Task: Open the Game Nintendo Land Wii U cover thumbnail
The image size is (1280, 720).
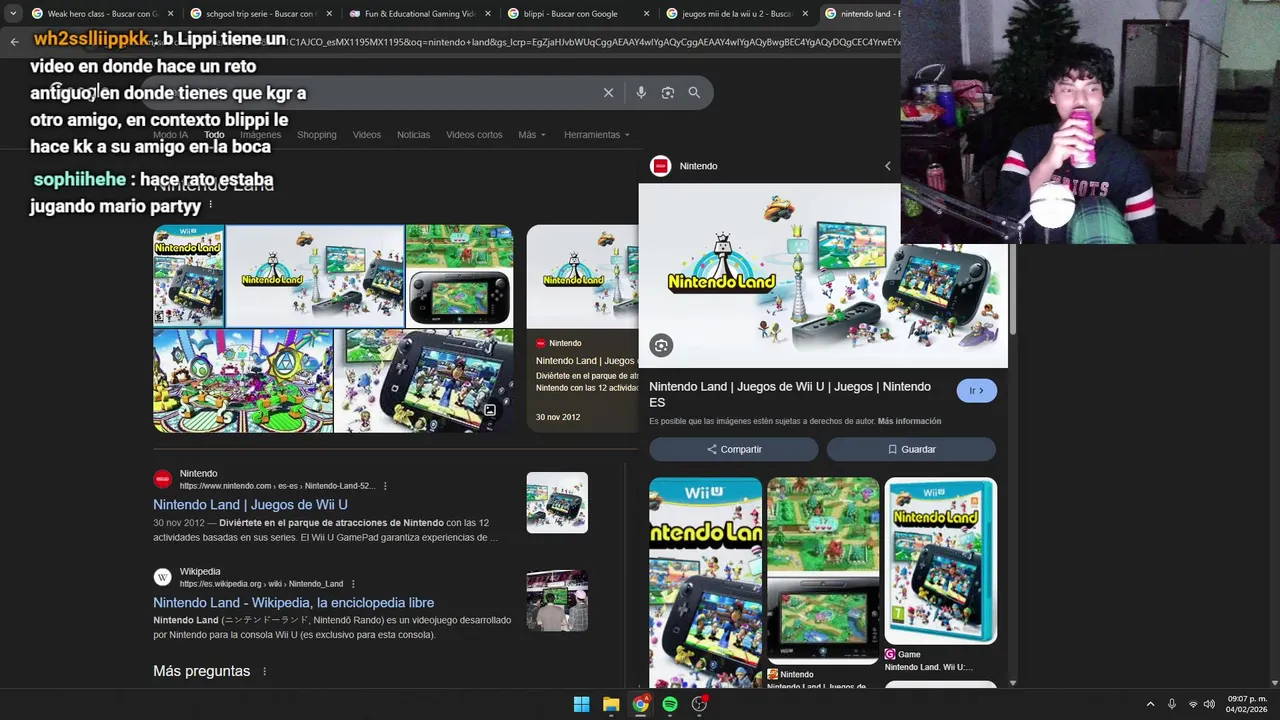Action: pyautogui.click(x=941, y=561)
